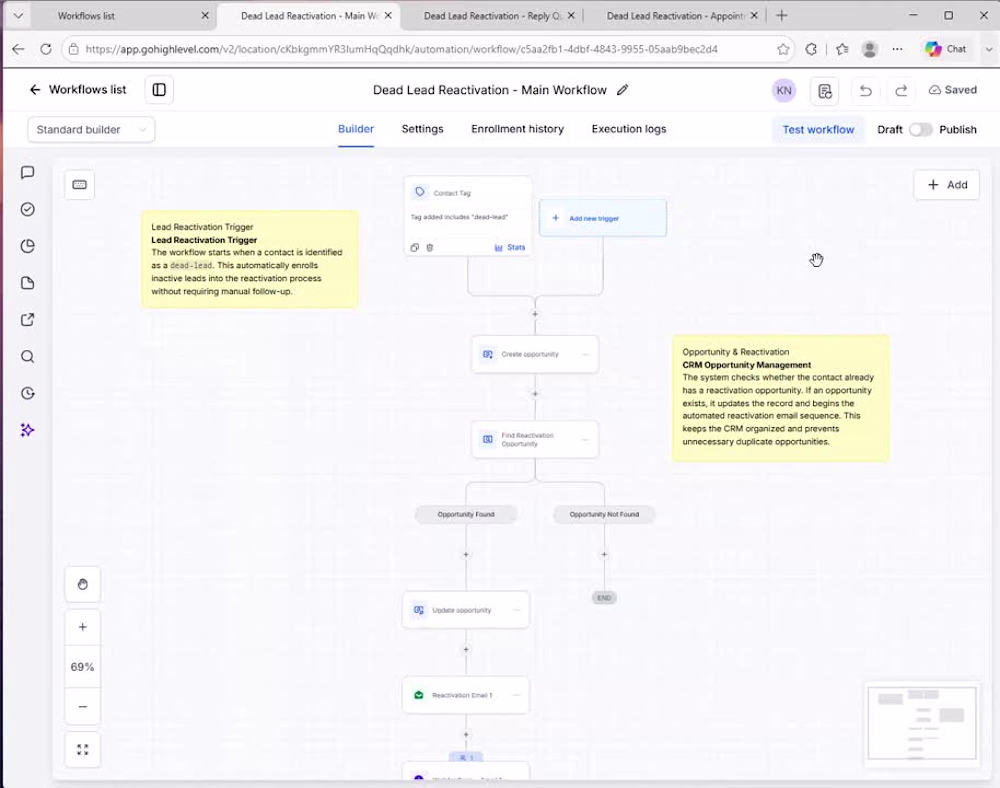Open the external link sidebar icon
This screenshot has height=788, width=1000.
pyautogui.click(x=27, y=320)
